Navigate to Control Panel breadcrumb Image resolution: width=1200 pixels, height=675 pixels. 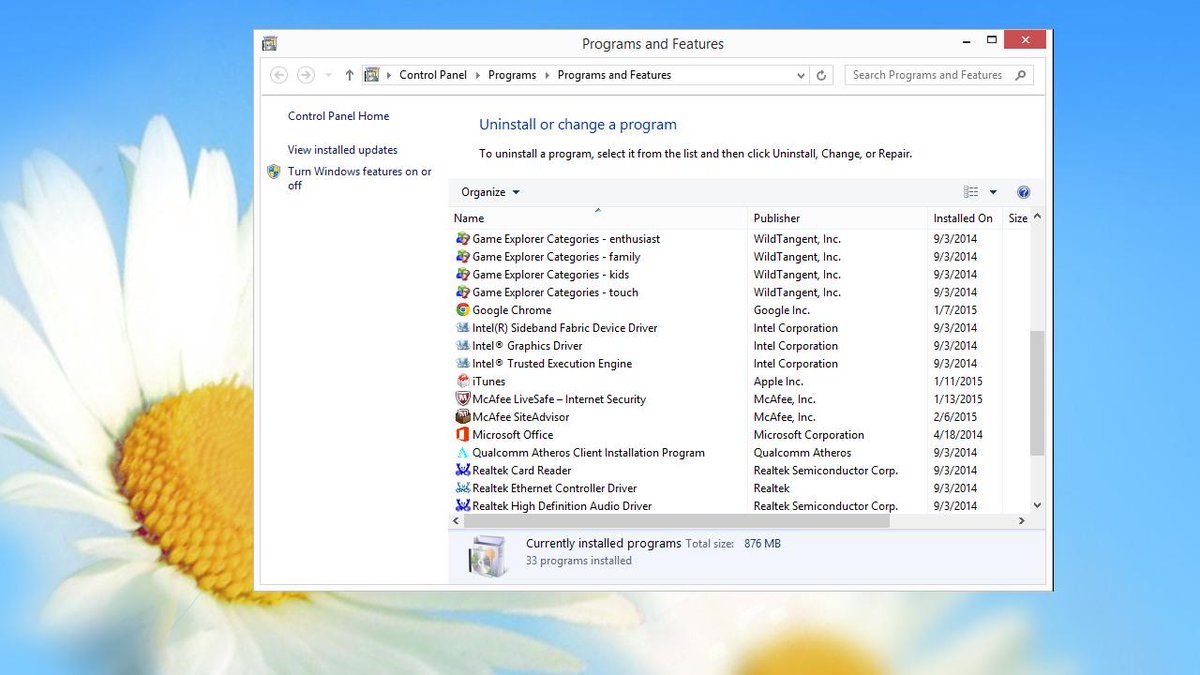tap(433, 75)
